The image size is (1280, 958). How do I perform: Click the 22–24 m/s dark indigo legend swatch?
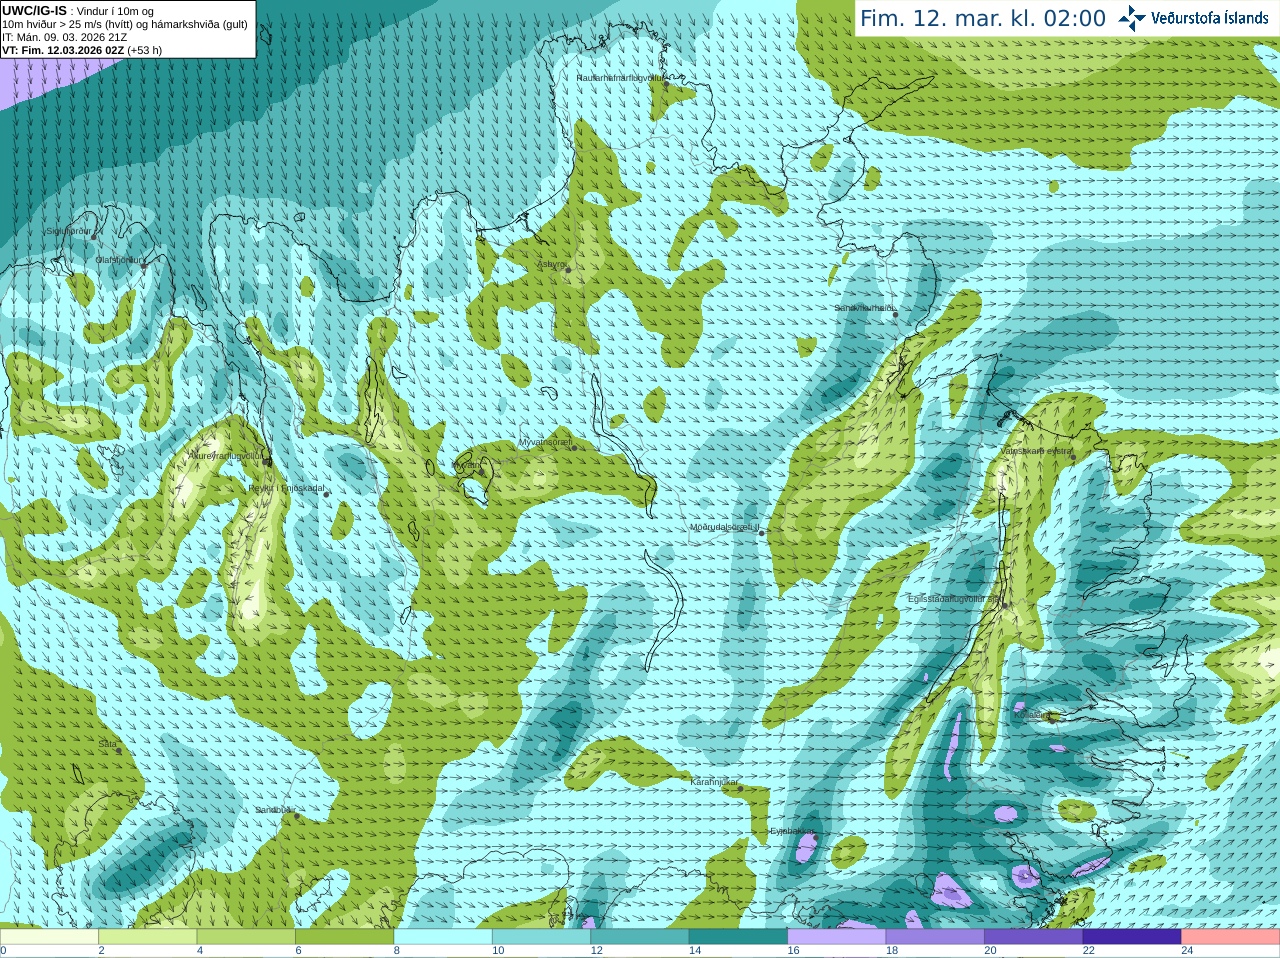1132,937
